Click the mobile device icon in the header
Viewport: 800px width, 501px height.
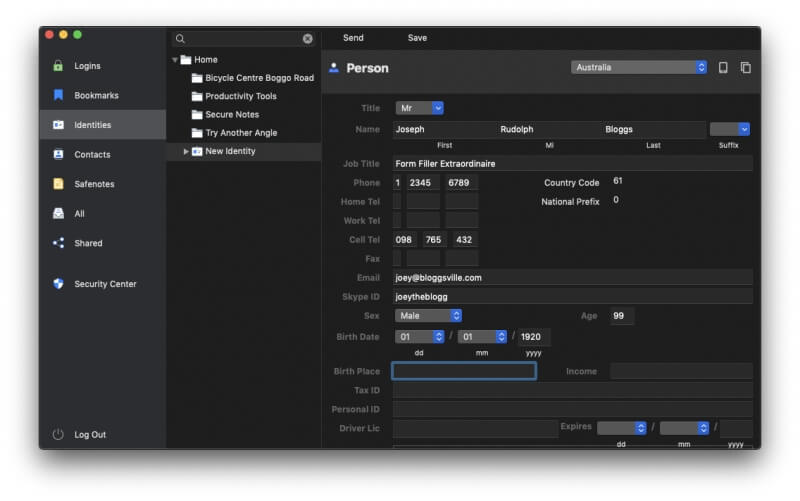point(723,67)
